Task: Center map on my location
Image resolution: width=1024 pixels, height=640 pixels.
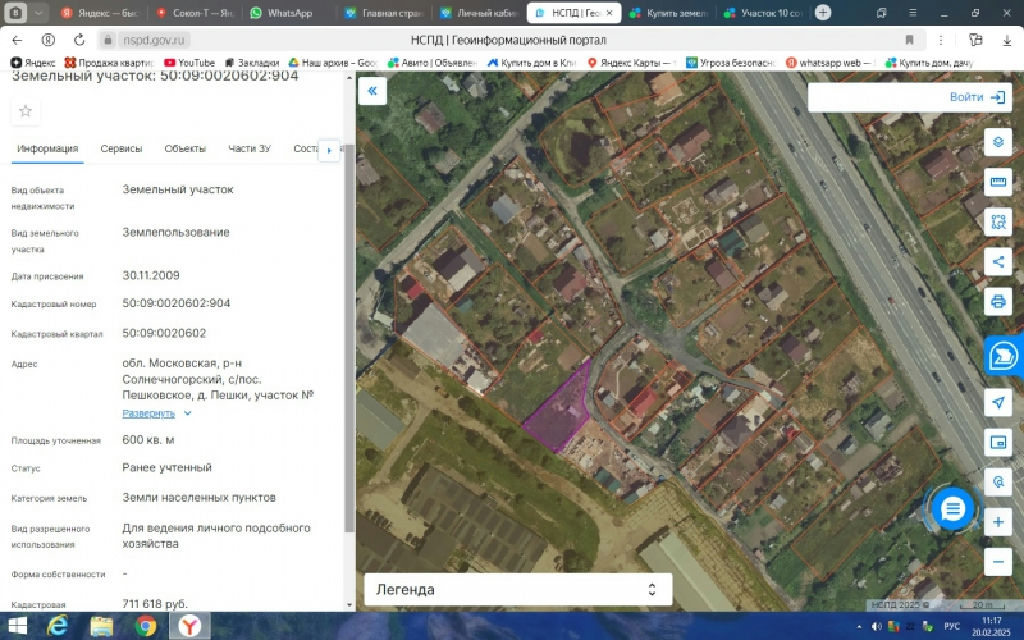Action: pos(997,402)
